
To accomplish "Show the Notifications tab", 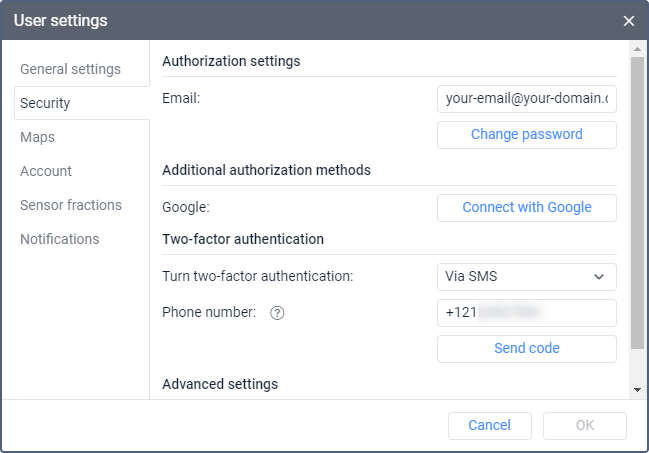I will coord(60,239).
